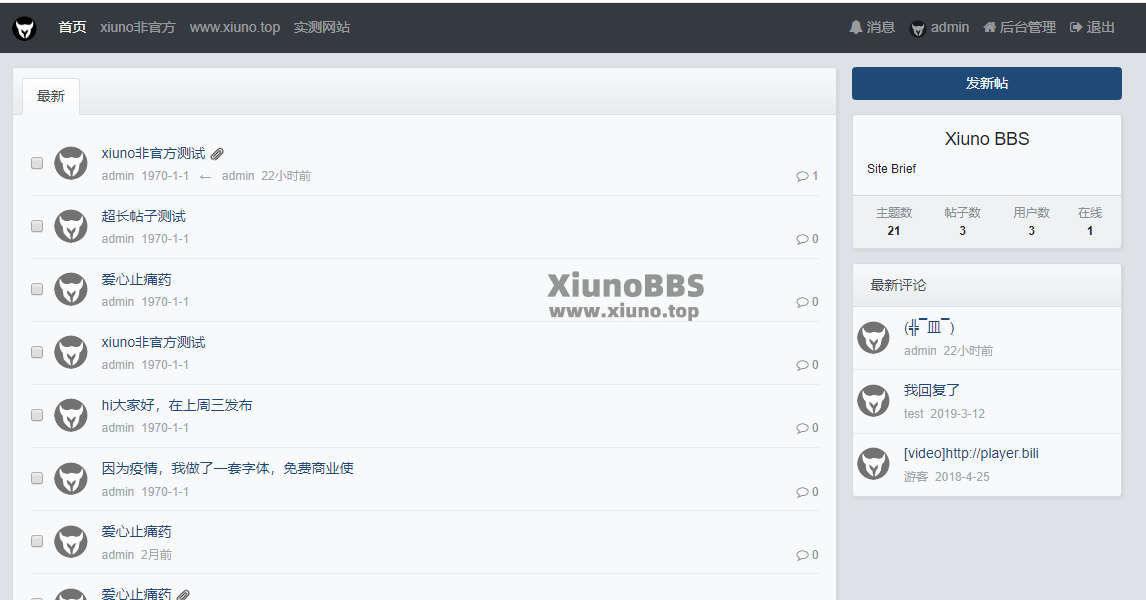The image size is (1146, 600).
Task: Tick checkbox for hi大家好 thread
Action: (37, 415)
